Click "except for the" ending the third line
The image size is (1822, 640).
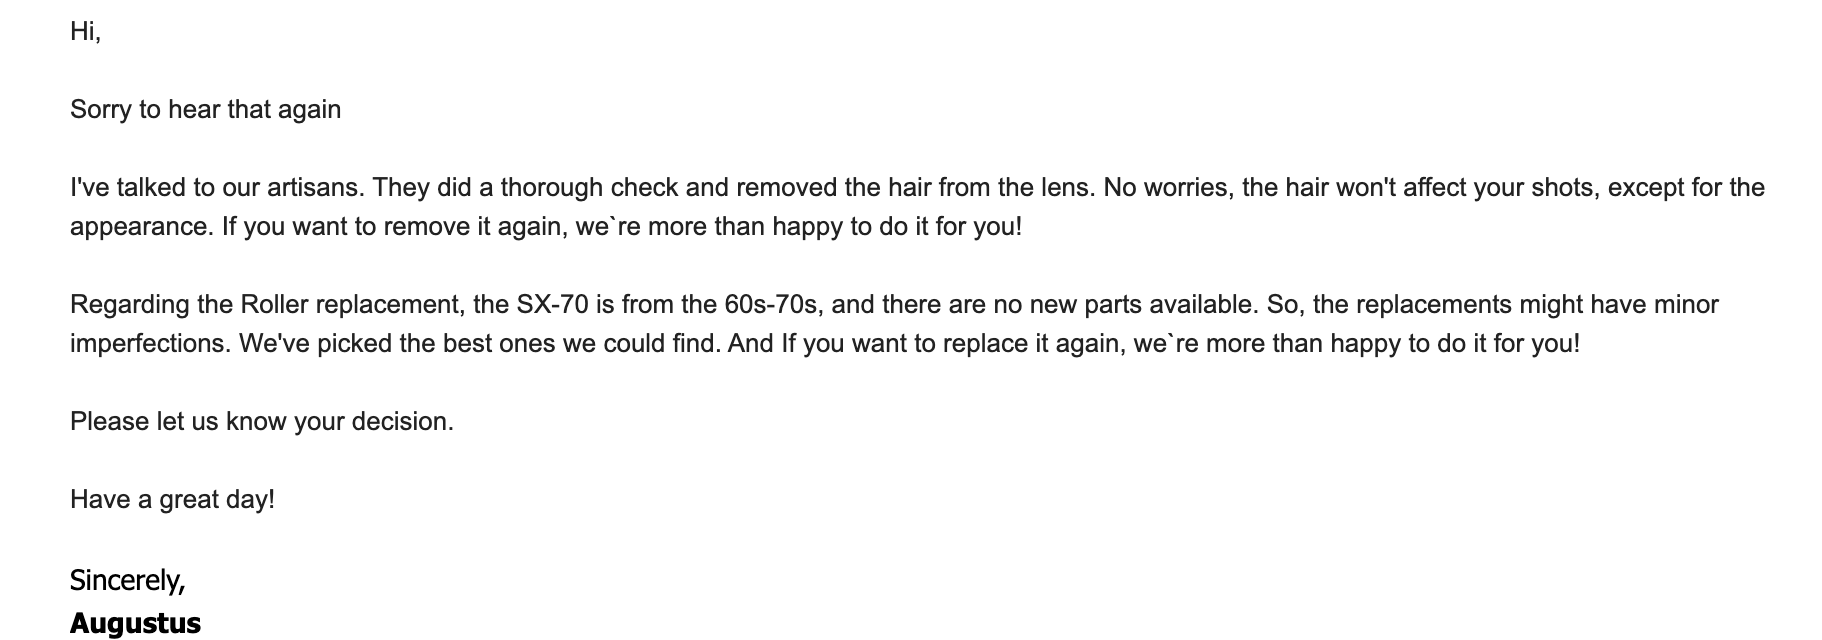tap(1686, 188)
